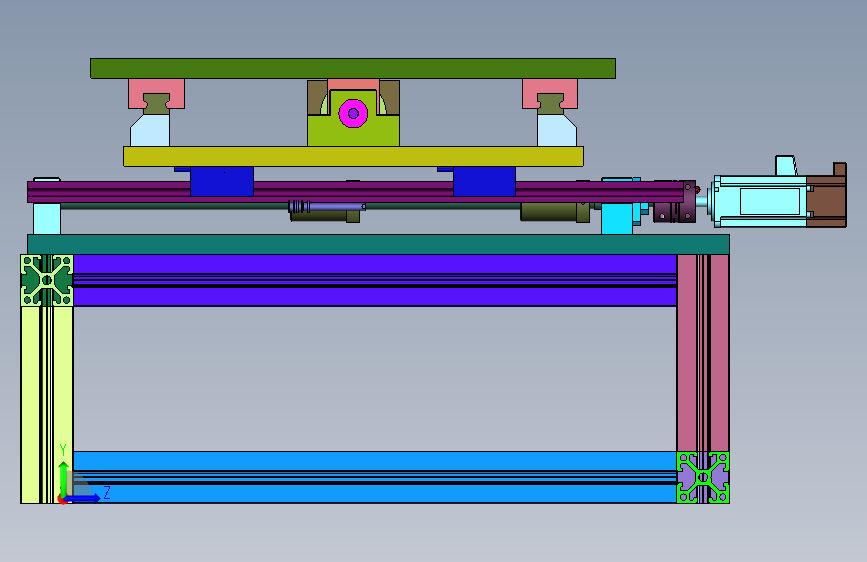Viewport: 867px width, 562px height.
Task: Pick the teal base plate
Action: click(378, 244)
